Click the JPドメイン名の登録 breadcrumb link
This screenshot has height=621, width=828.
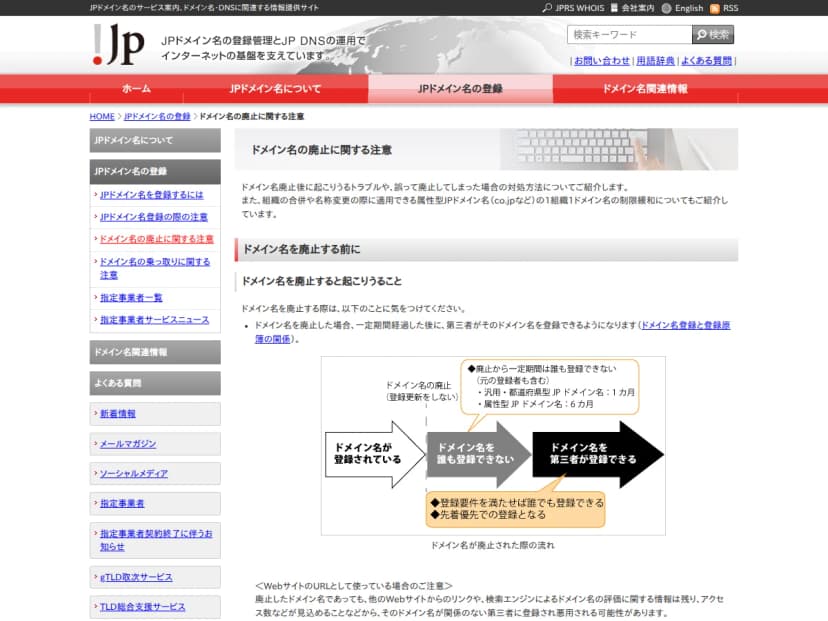(x=157, y=116)
